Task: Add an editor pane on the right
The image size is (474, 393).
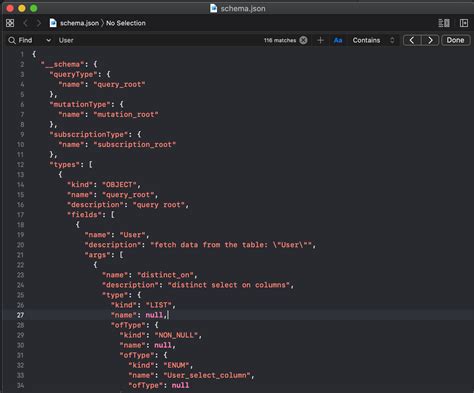Action: tap(464, 23)
